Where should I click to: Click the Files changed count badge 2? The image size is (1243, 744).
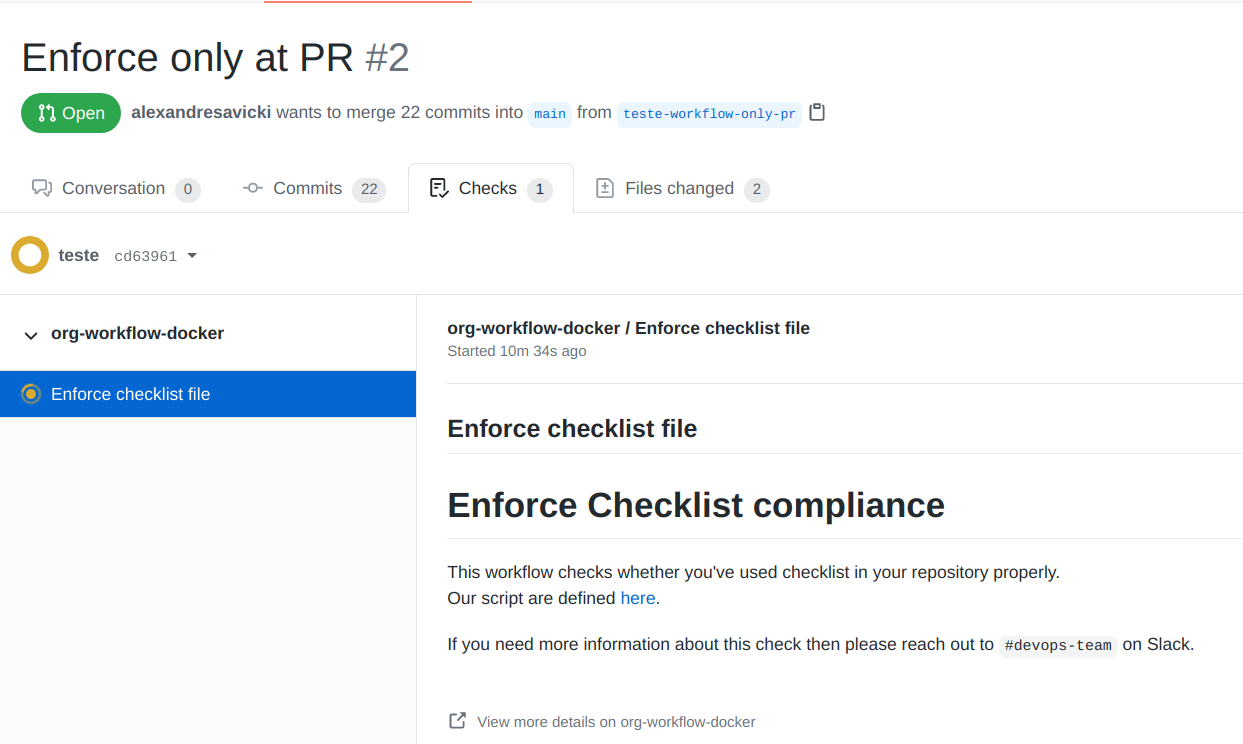point(757,189)
